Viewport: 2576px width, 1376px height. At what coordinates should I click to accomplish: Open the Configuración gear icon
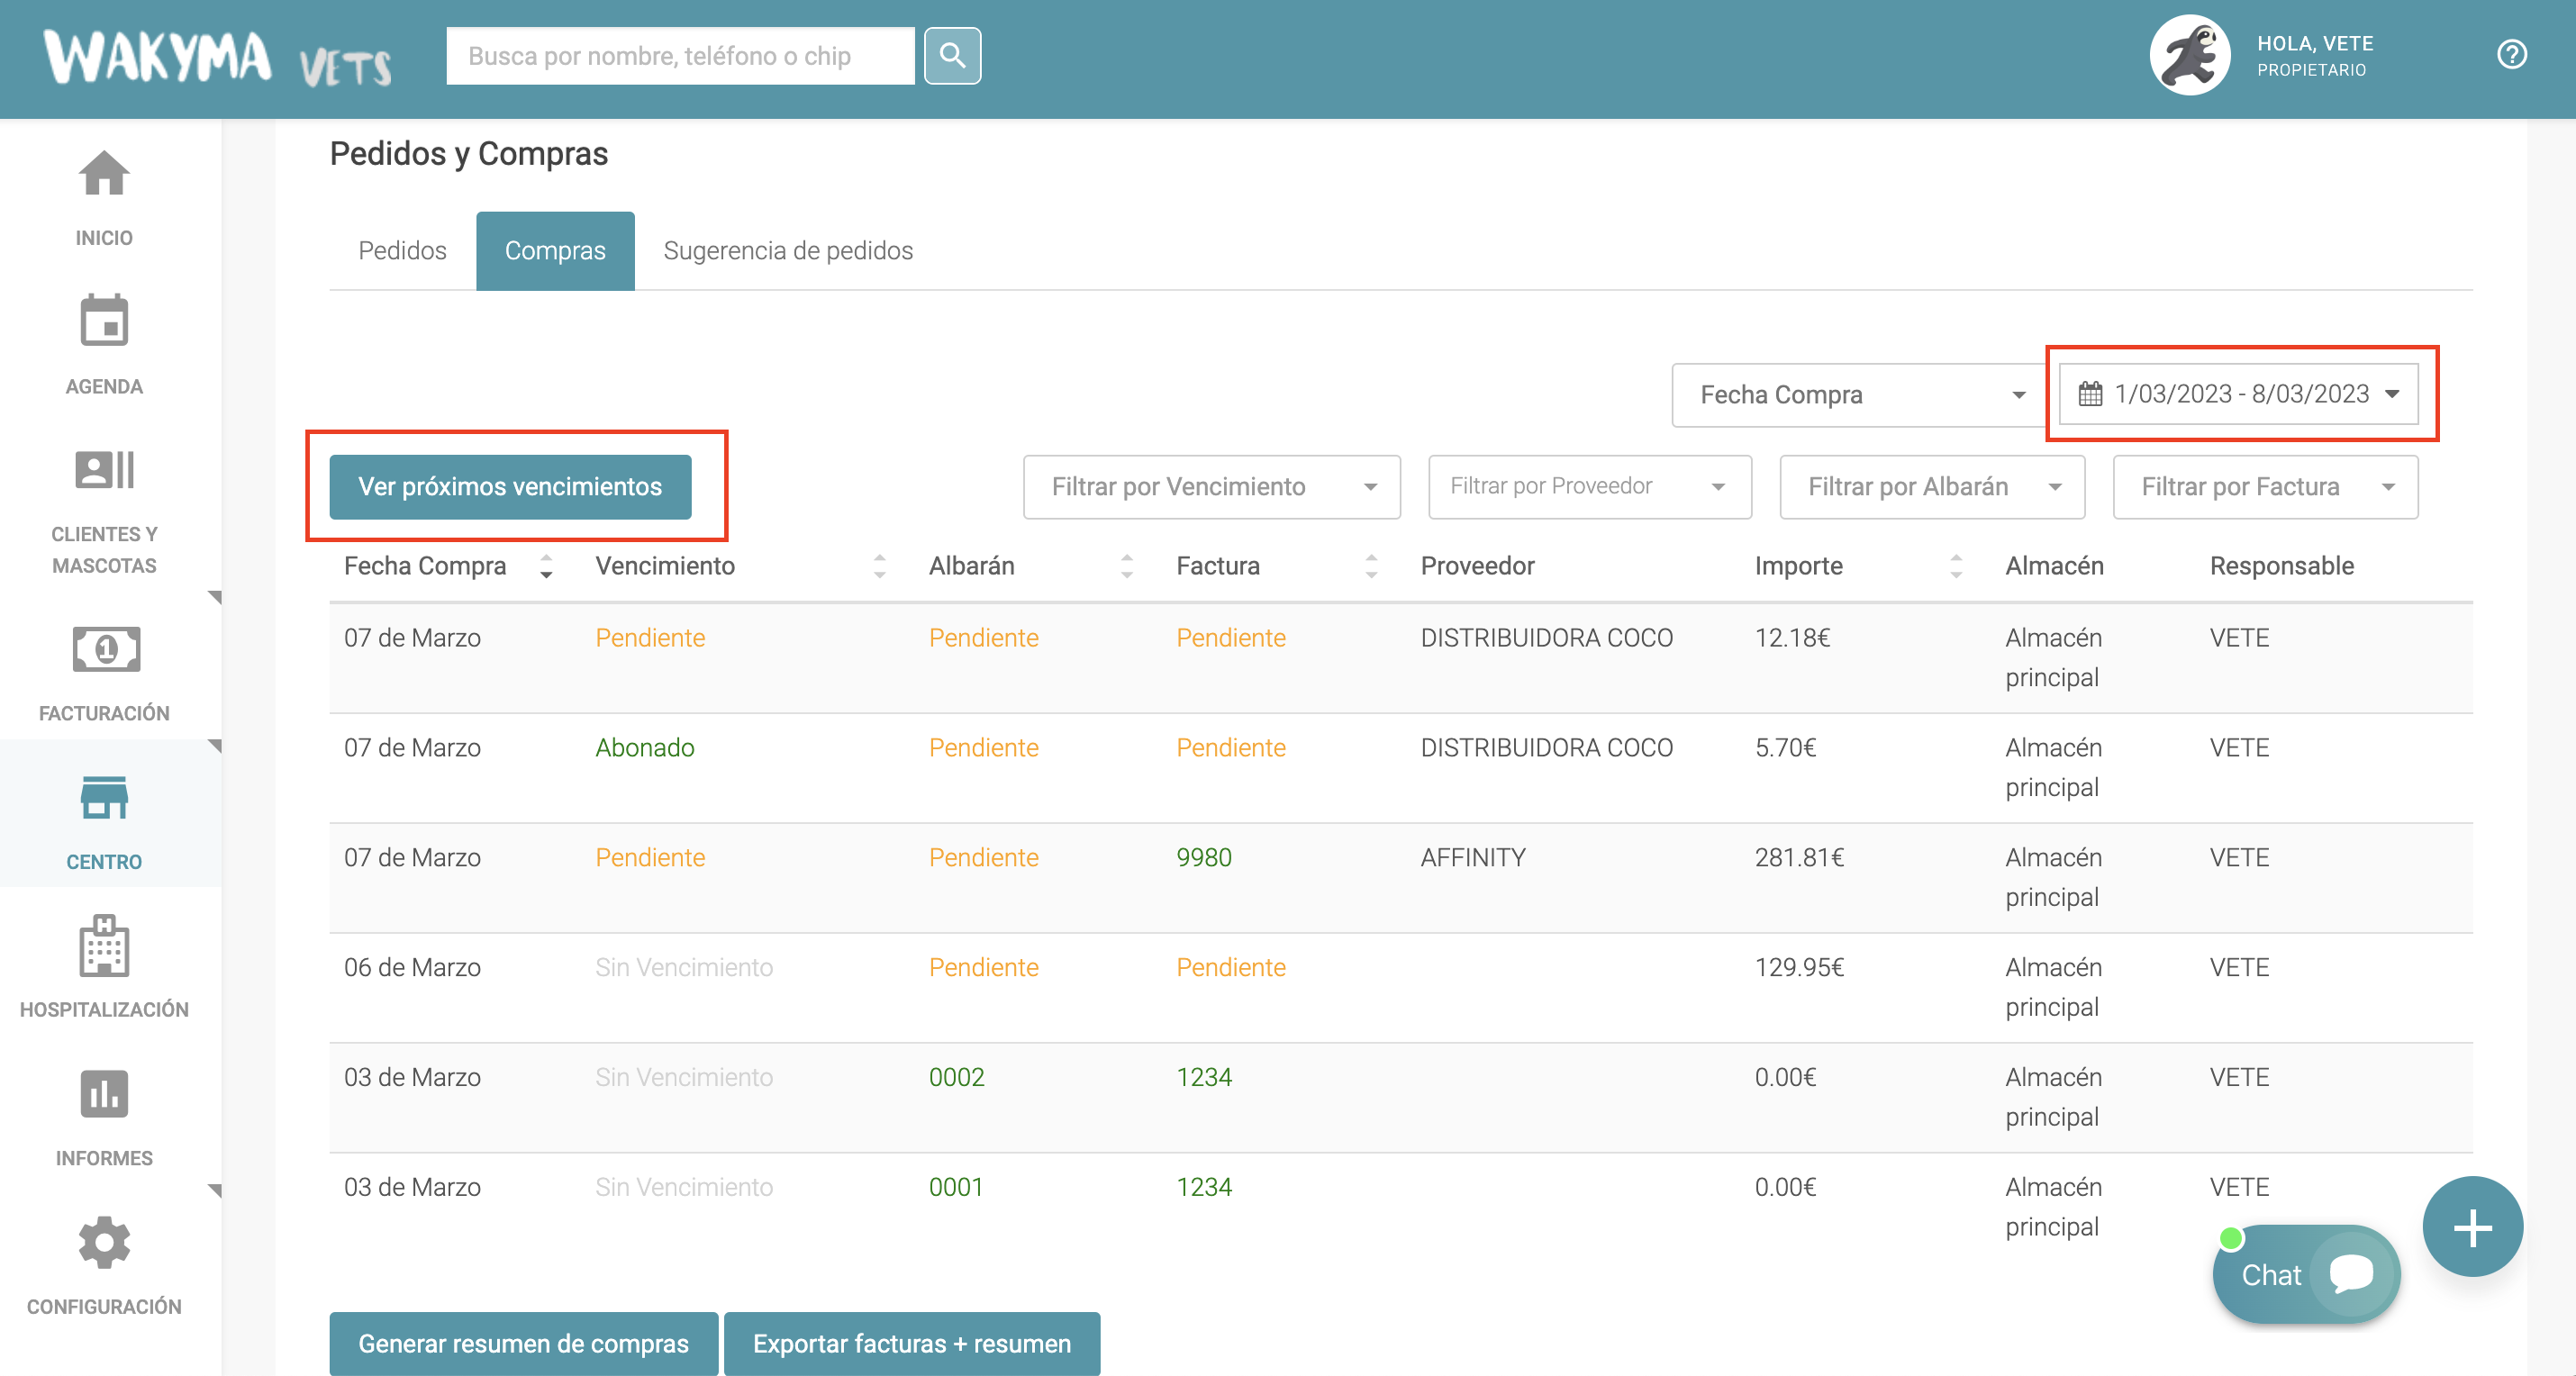point(104,1243)
